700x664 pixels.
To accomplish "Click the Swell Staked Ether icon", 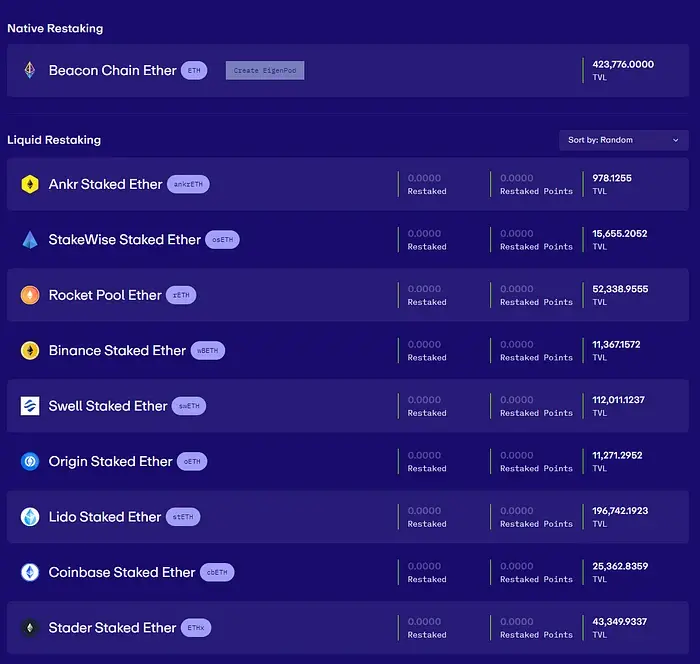I will tap(30, 406).
